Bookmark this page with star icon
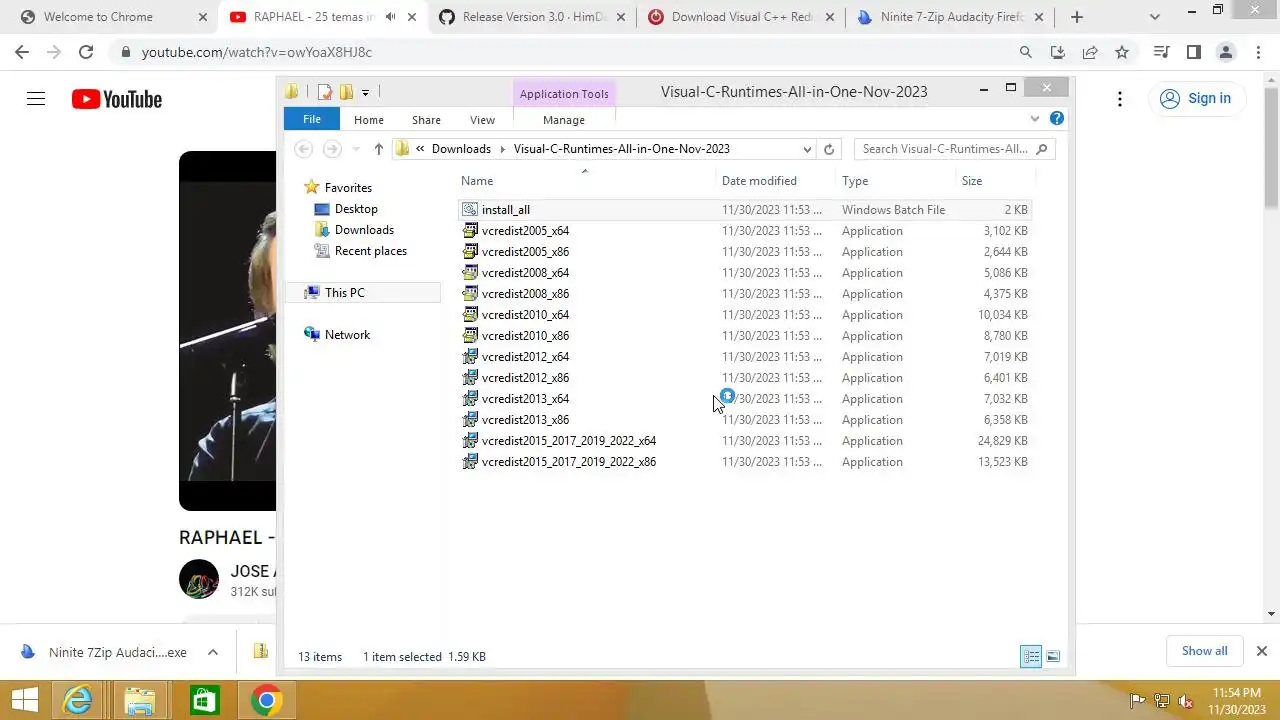This screenshot has width=1280, height=720. click(1122, 52)
